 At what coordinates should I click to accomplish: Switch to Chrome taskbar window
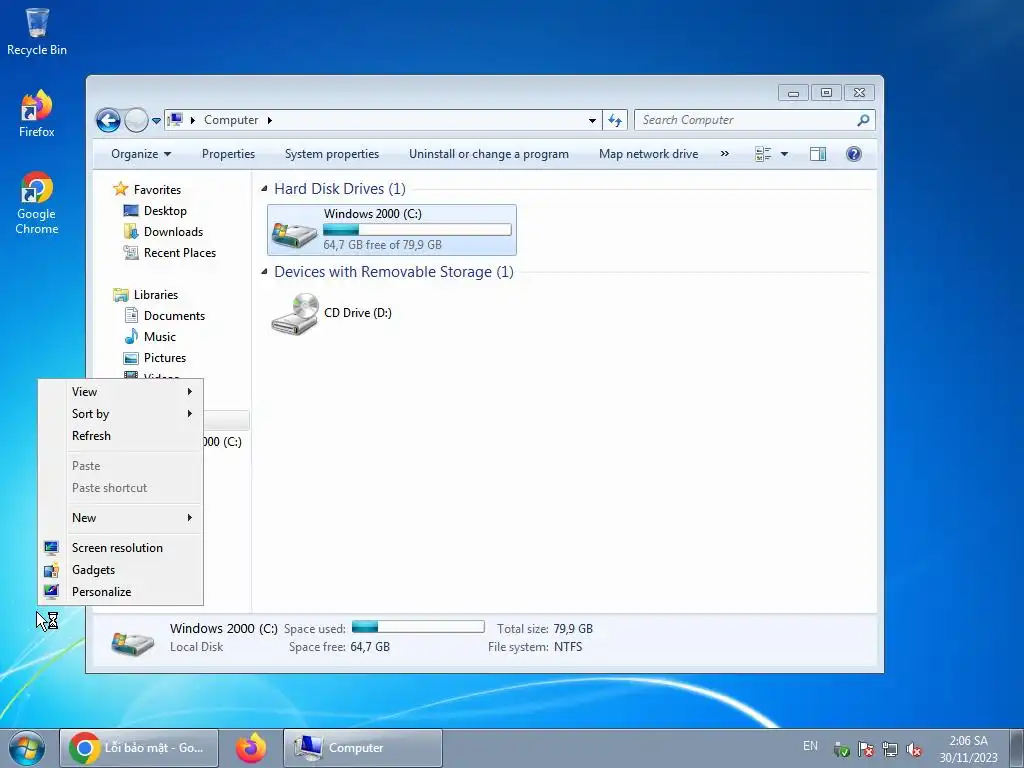click(x=139, y=748)
